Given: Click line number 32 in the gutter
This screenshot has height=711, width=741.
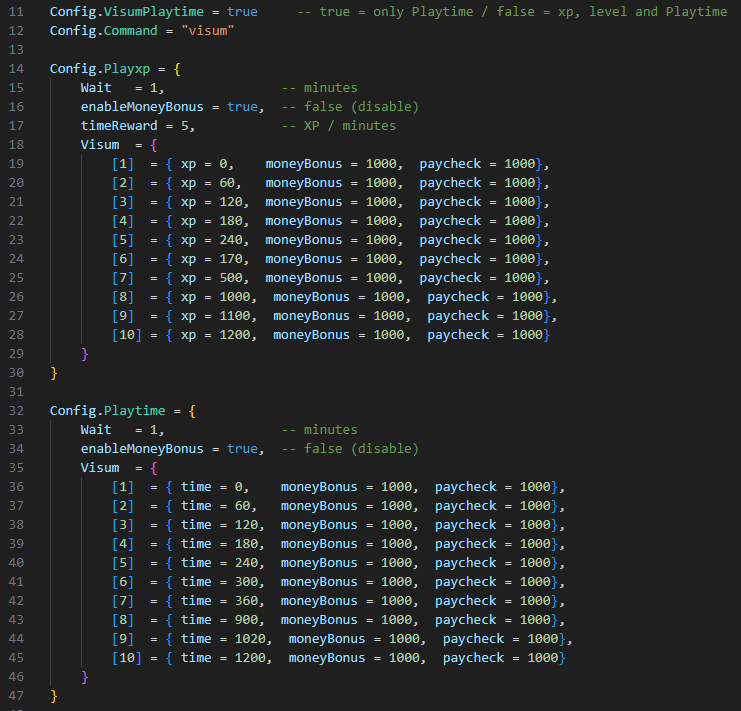Looking at the screenshot, I should point(17,411).
